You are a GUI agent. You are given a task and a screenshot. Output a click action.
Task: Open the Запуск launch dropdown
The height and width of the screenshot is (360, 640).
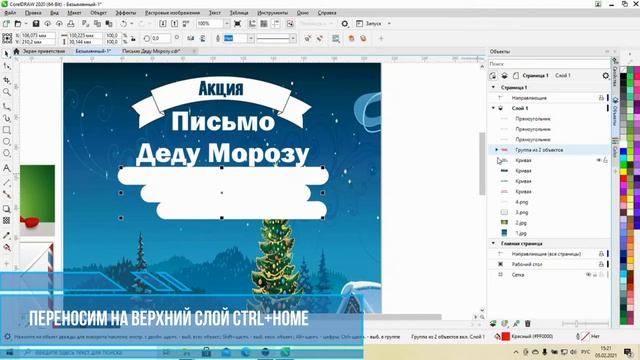[389, 24]
